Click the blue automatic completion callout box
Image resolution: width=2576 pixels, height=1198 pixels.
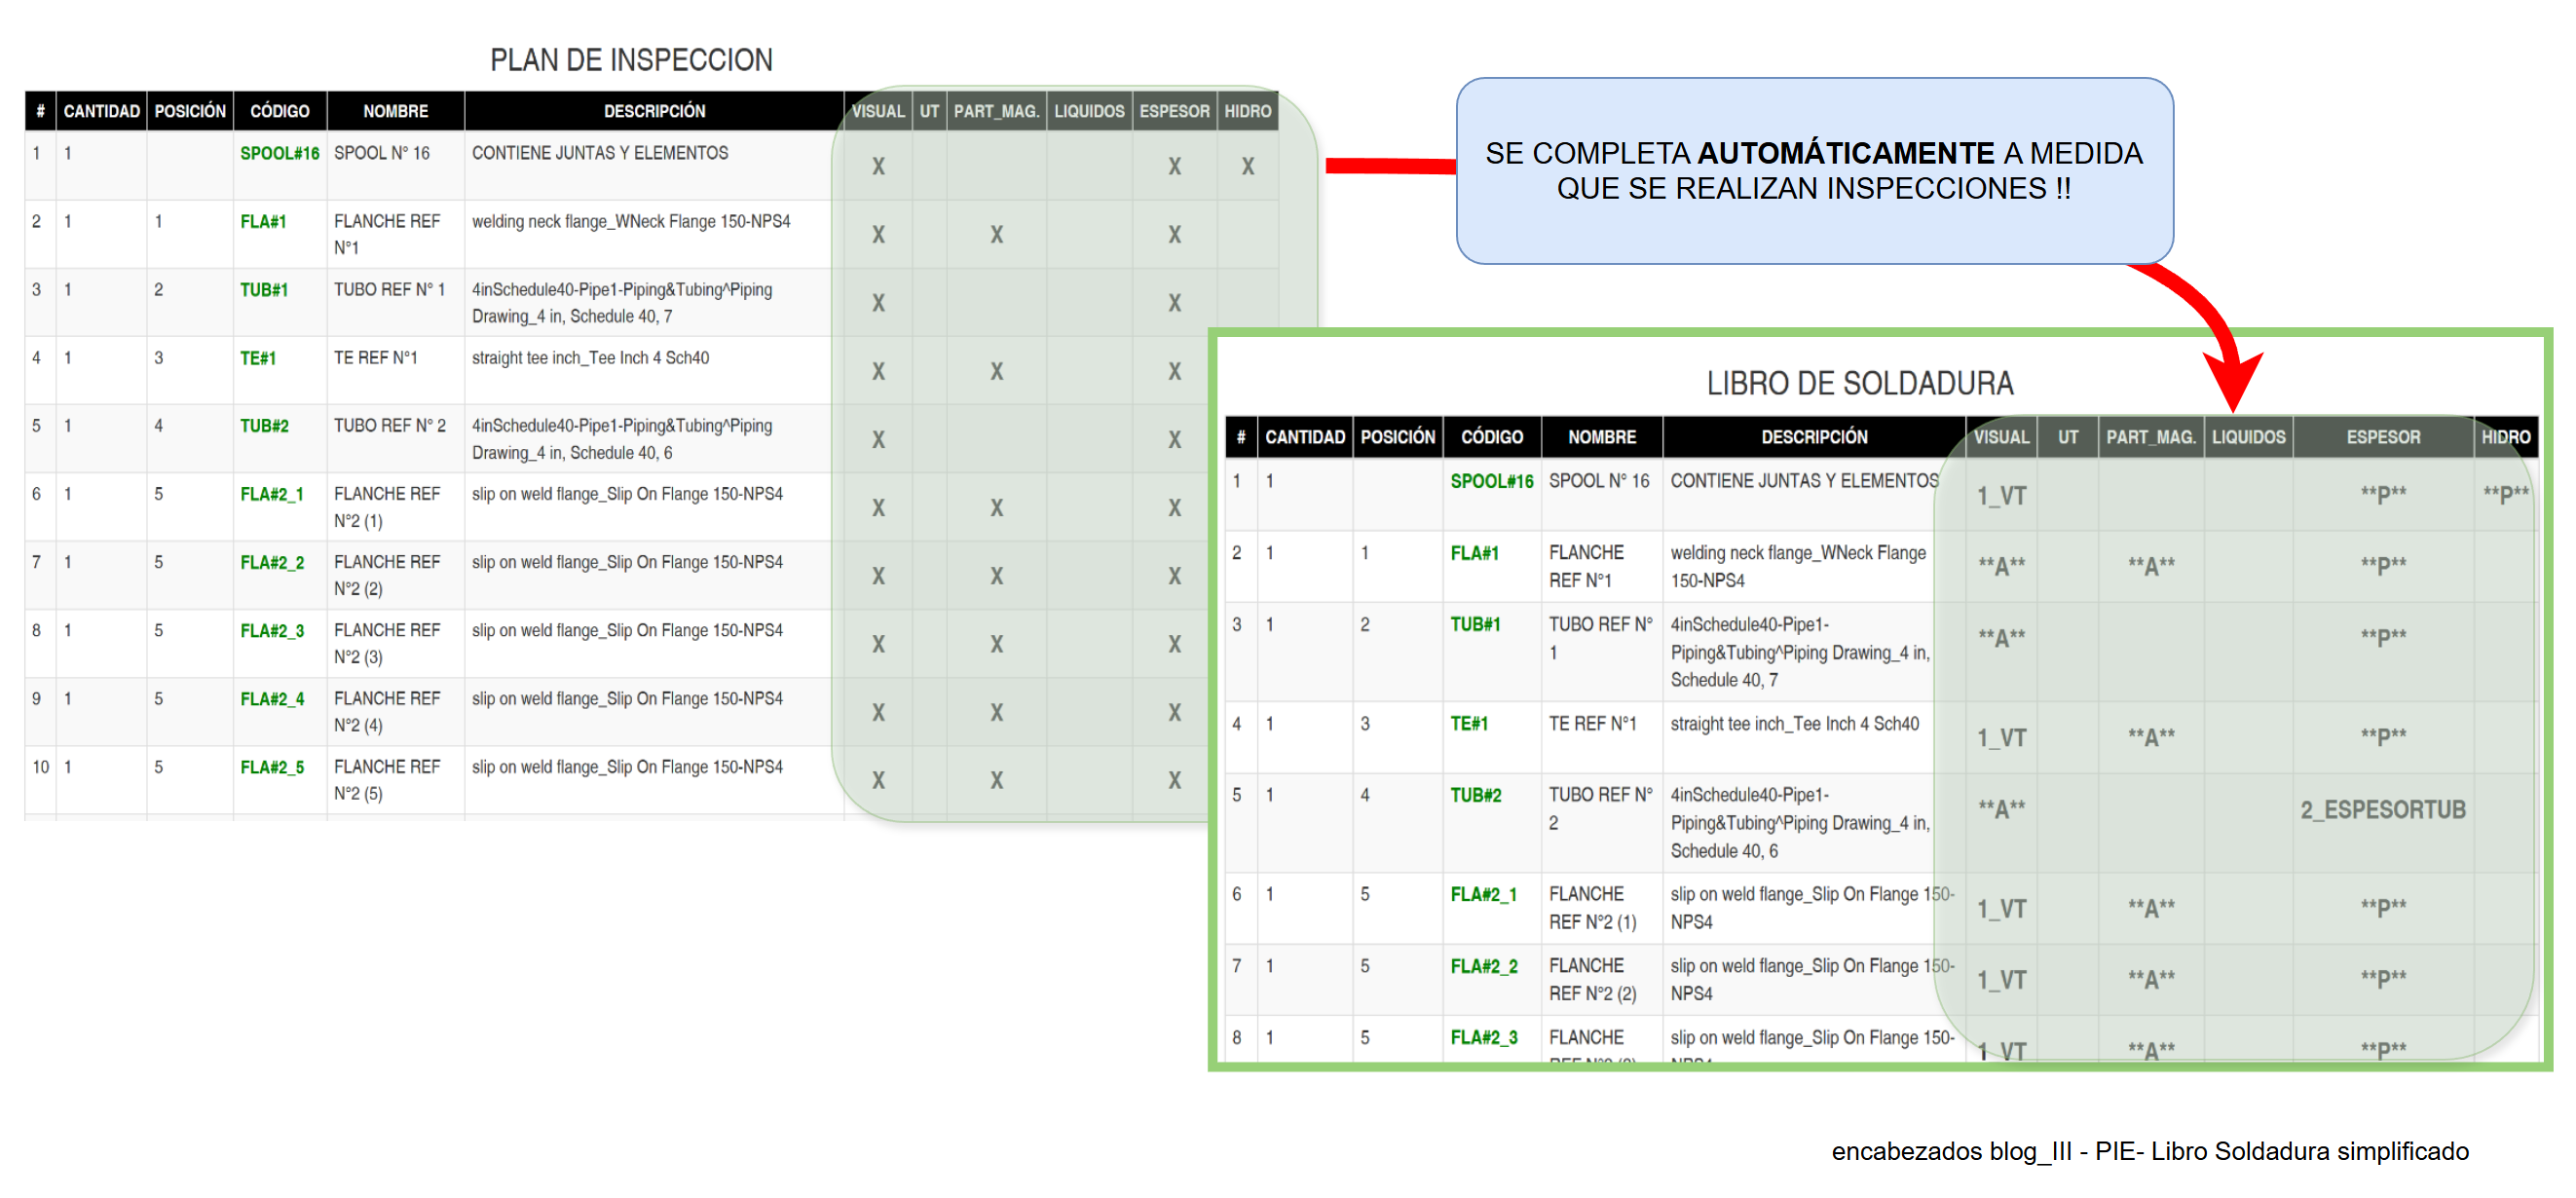point(1813,171)
